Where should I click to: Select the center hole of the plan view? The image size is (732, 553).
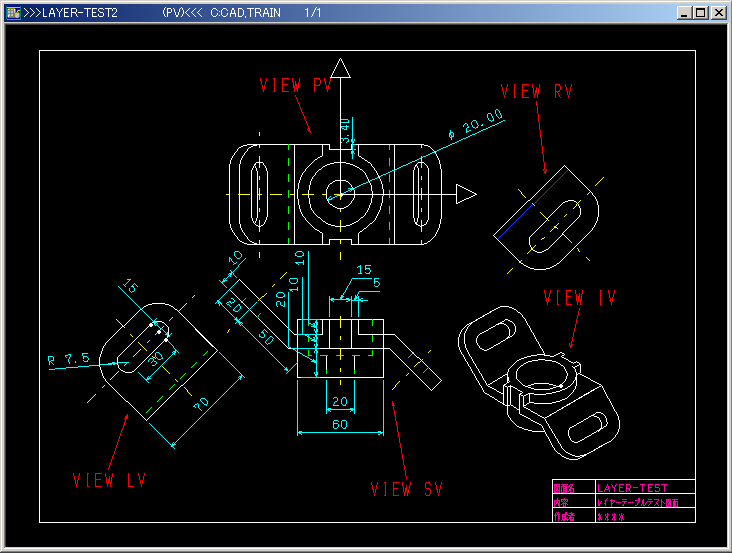341,194
